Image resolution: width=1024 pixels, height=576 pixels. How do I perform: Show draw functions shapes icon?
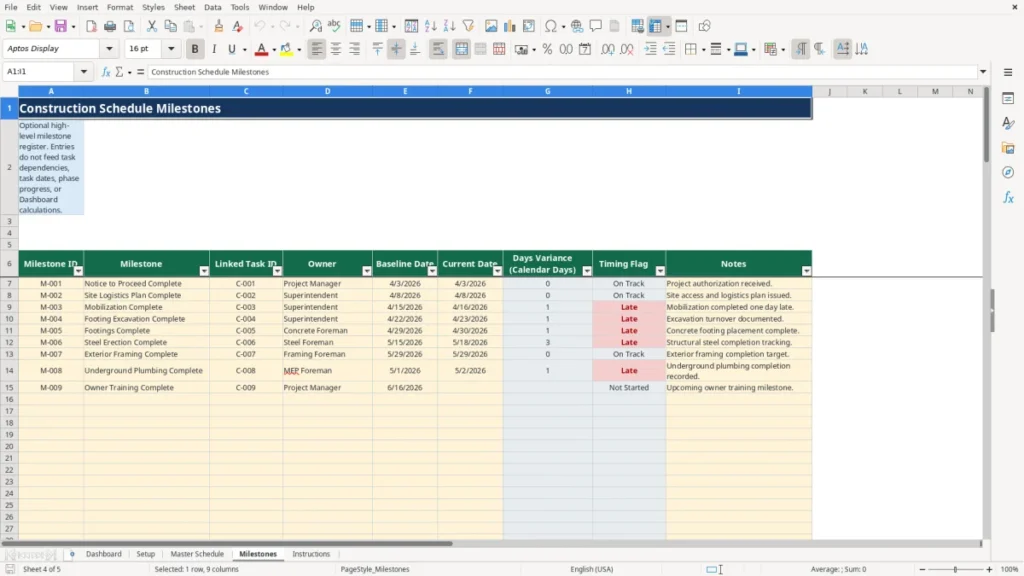pyautogui.click(x=704, y=26)
